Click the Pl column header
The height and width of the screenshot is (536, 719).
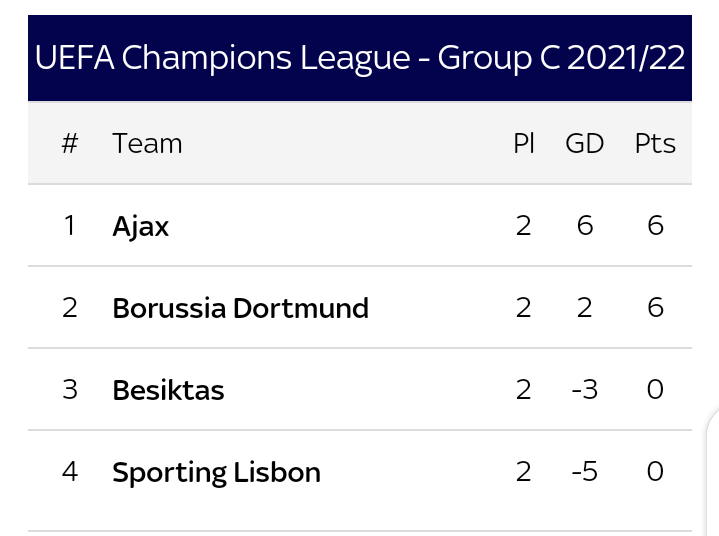(524, 144)
